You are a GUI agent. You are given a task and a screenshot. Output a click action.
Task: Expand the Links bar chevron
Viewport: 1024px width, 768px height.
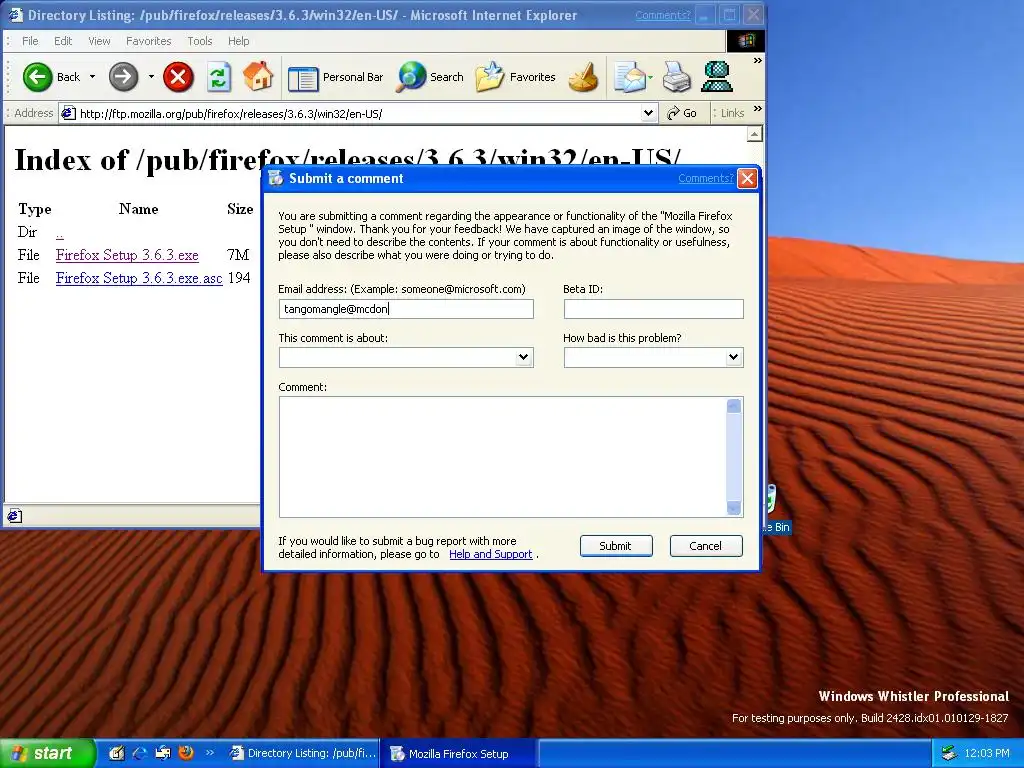click(x=758, y=109)
